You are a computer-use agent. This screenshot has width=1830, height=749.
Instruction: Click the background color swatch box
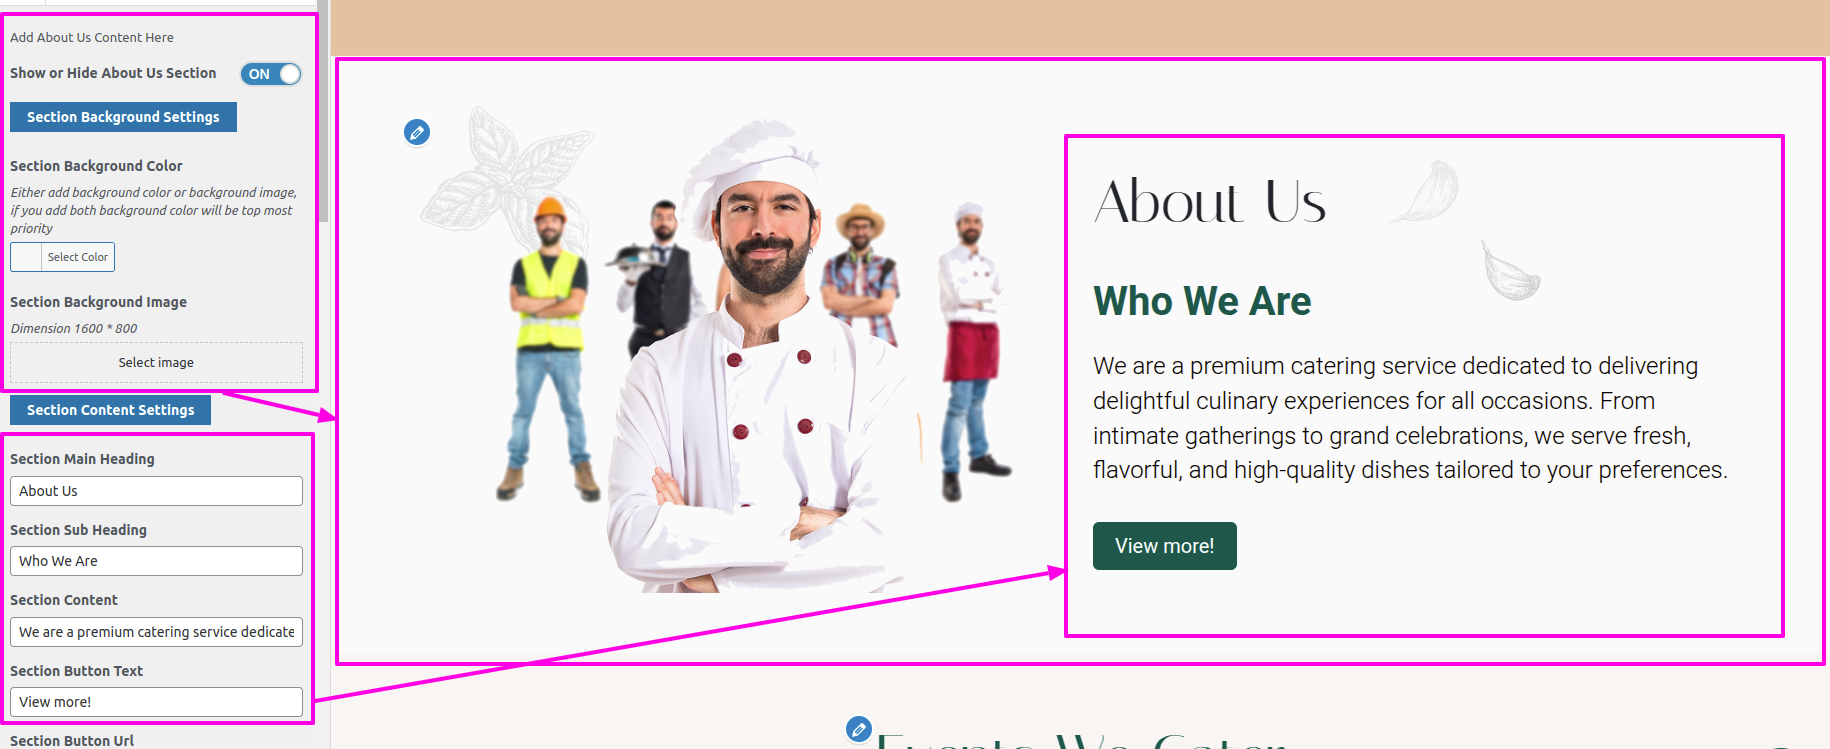pos(26,257)
